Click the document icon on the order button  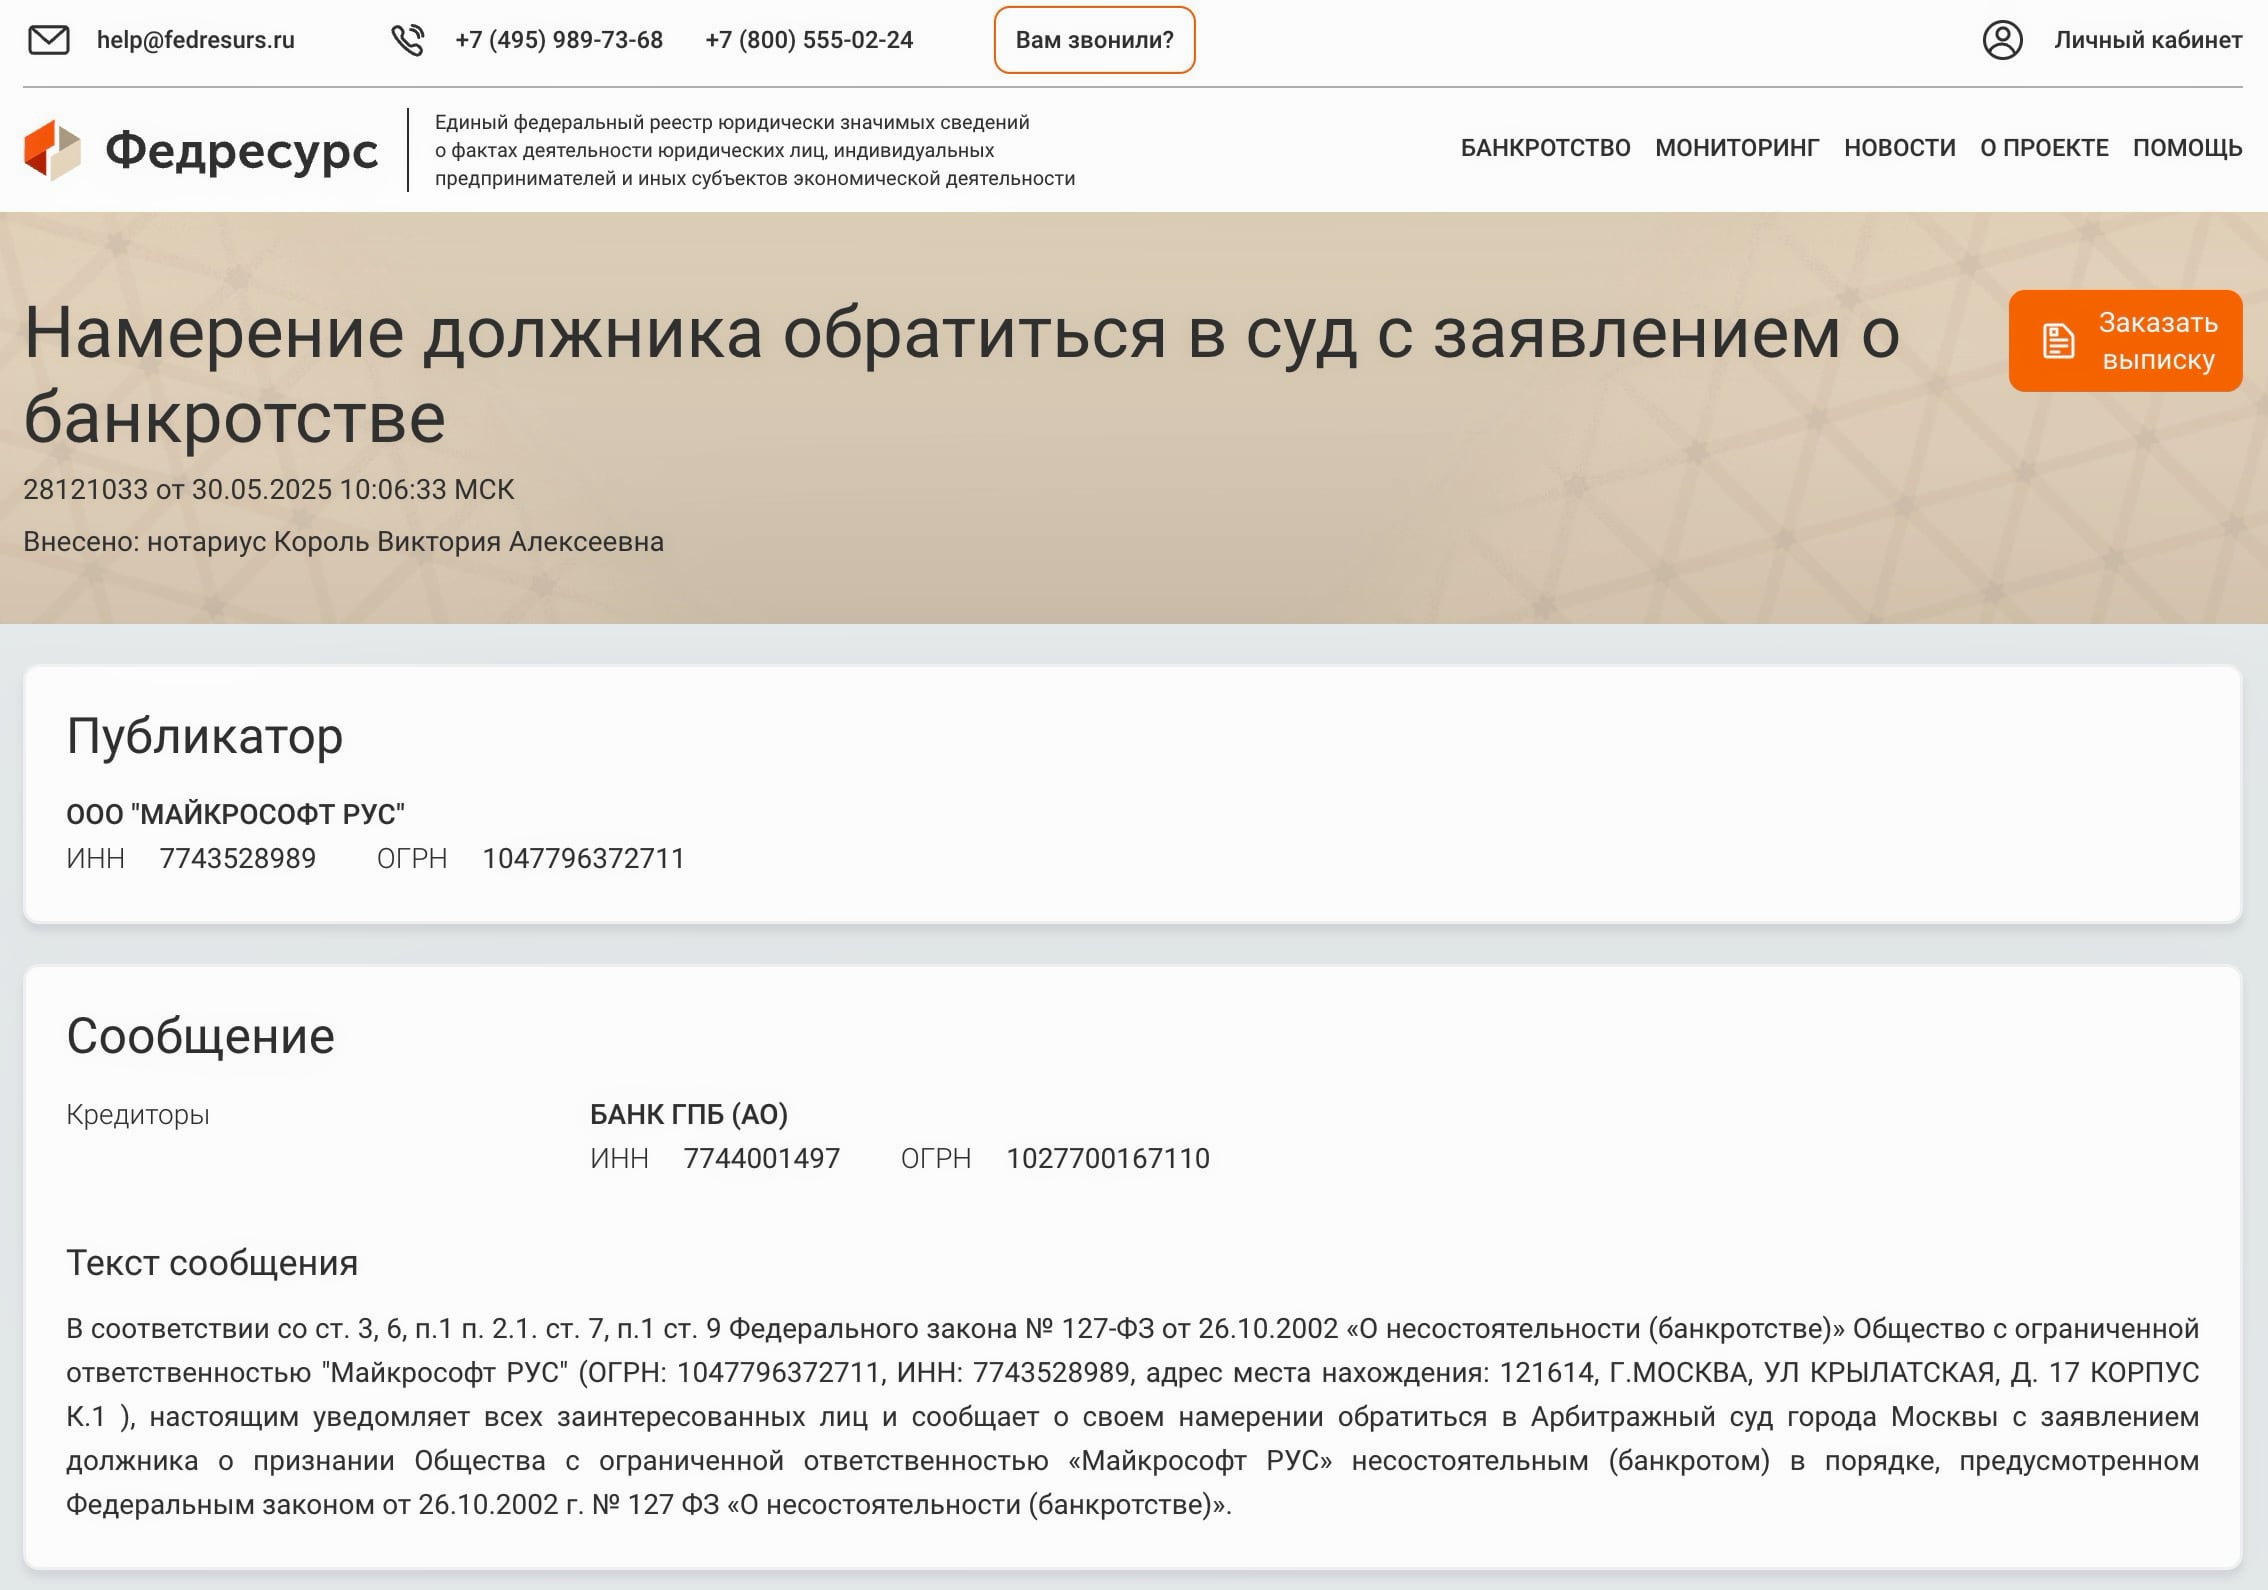(x=2058, y=341)
